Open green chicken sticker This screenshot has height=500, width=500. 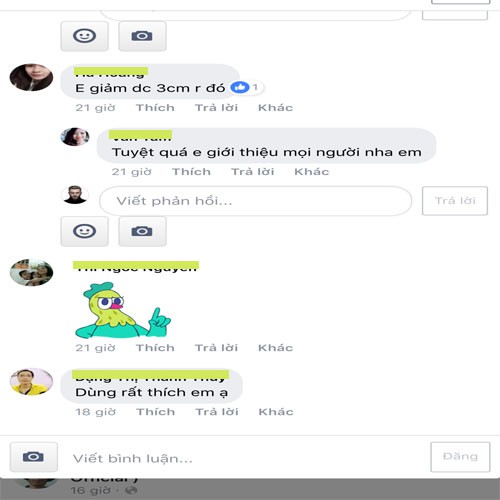(123, 310)
